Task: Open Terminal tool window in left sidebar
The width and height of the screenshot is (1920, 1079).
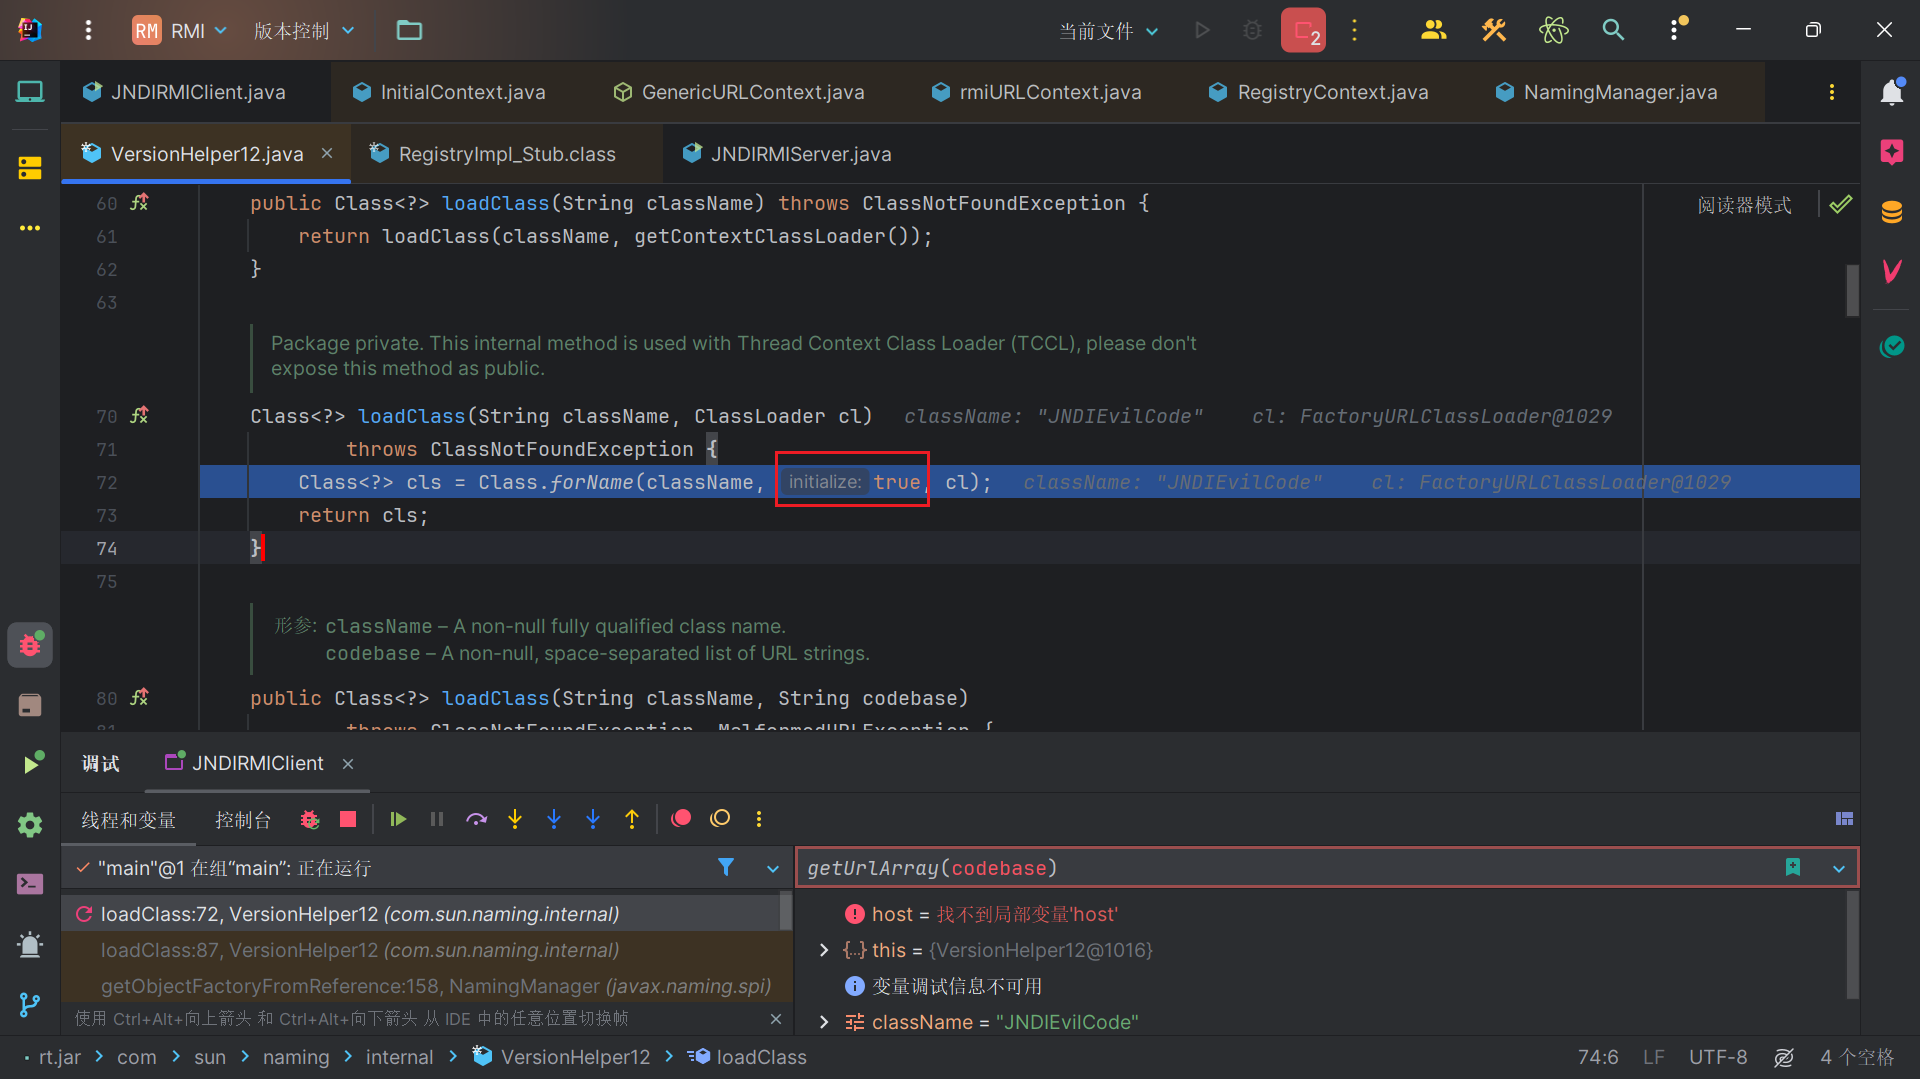Action: point(30,884)
